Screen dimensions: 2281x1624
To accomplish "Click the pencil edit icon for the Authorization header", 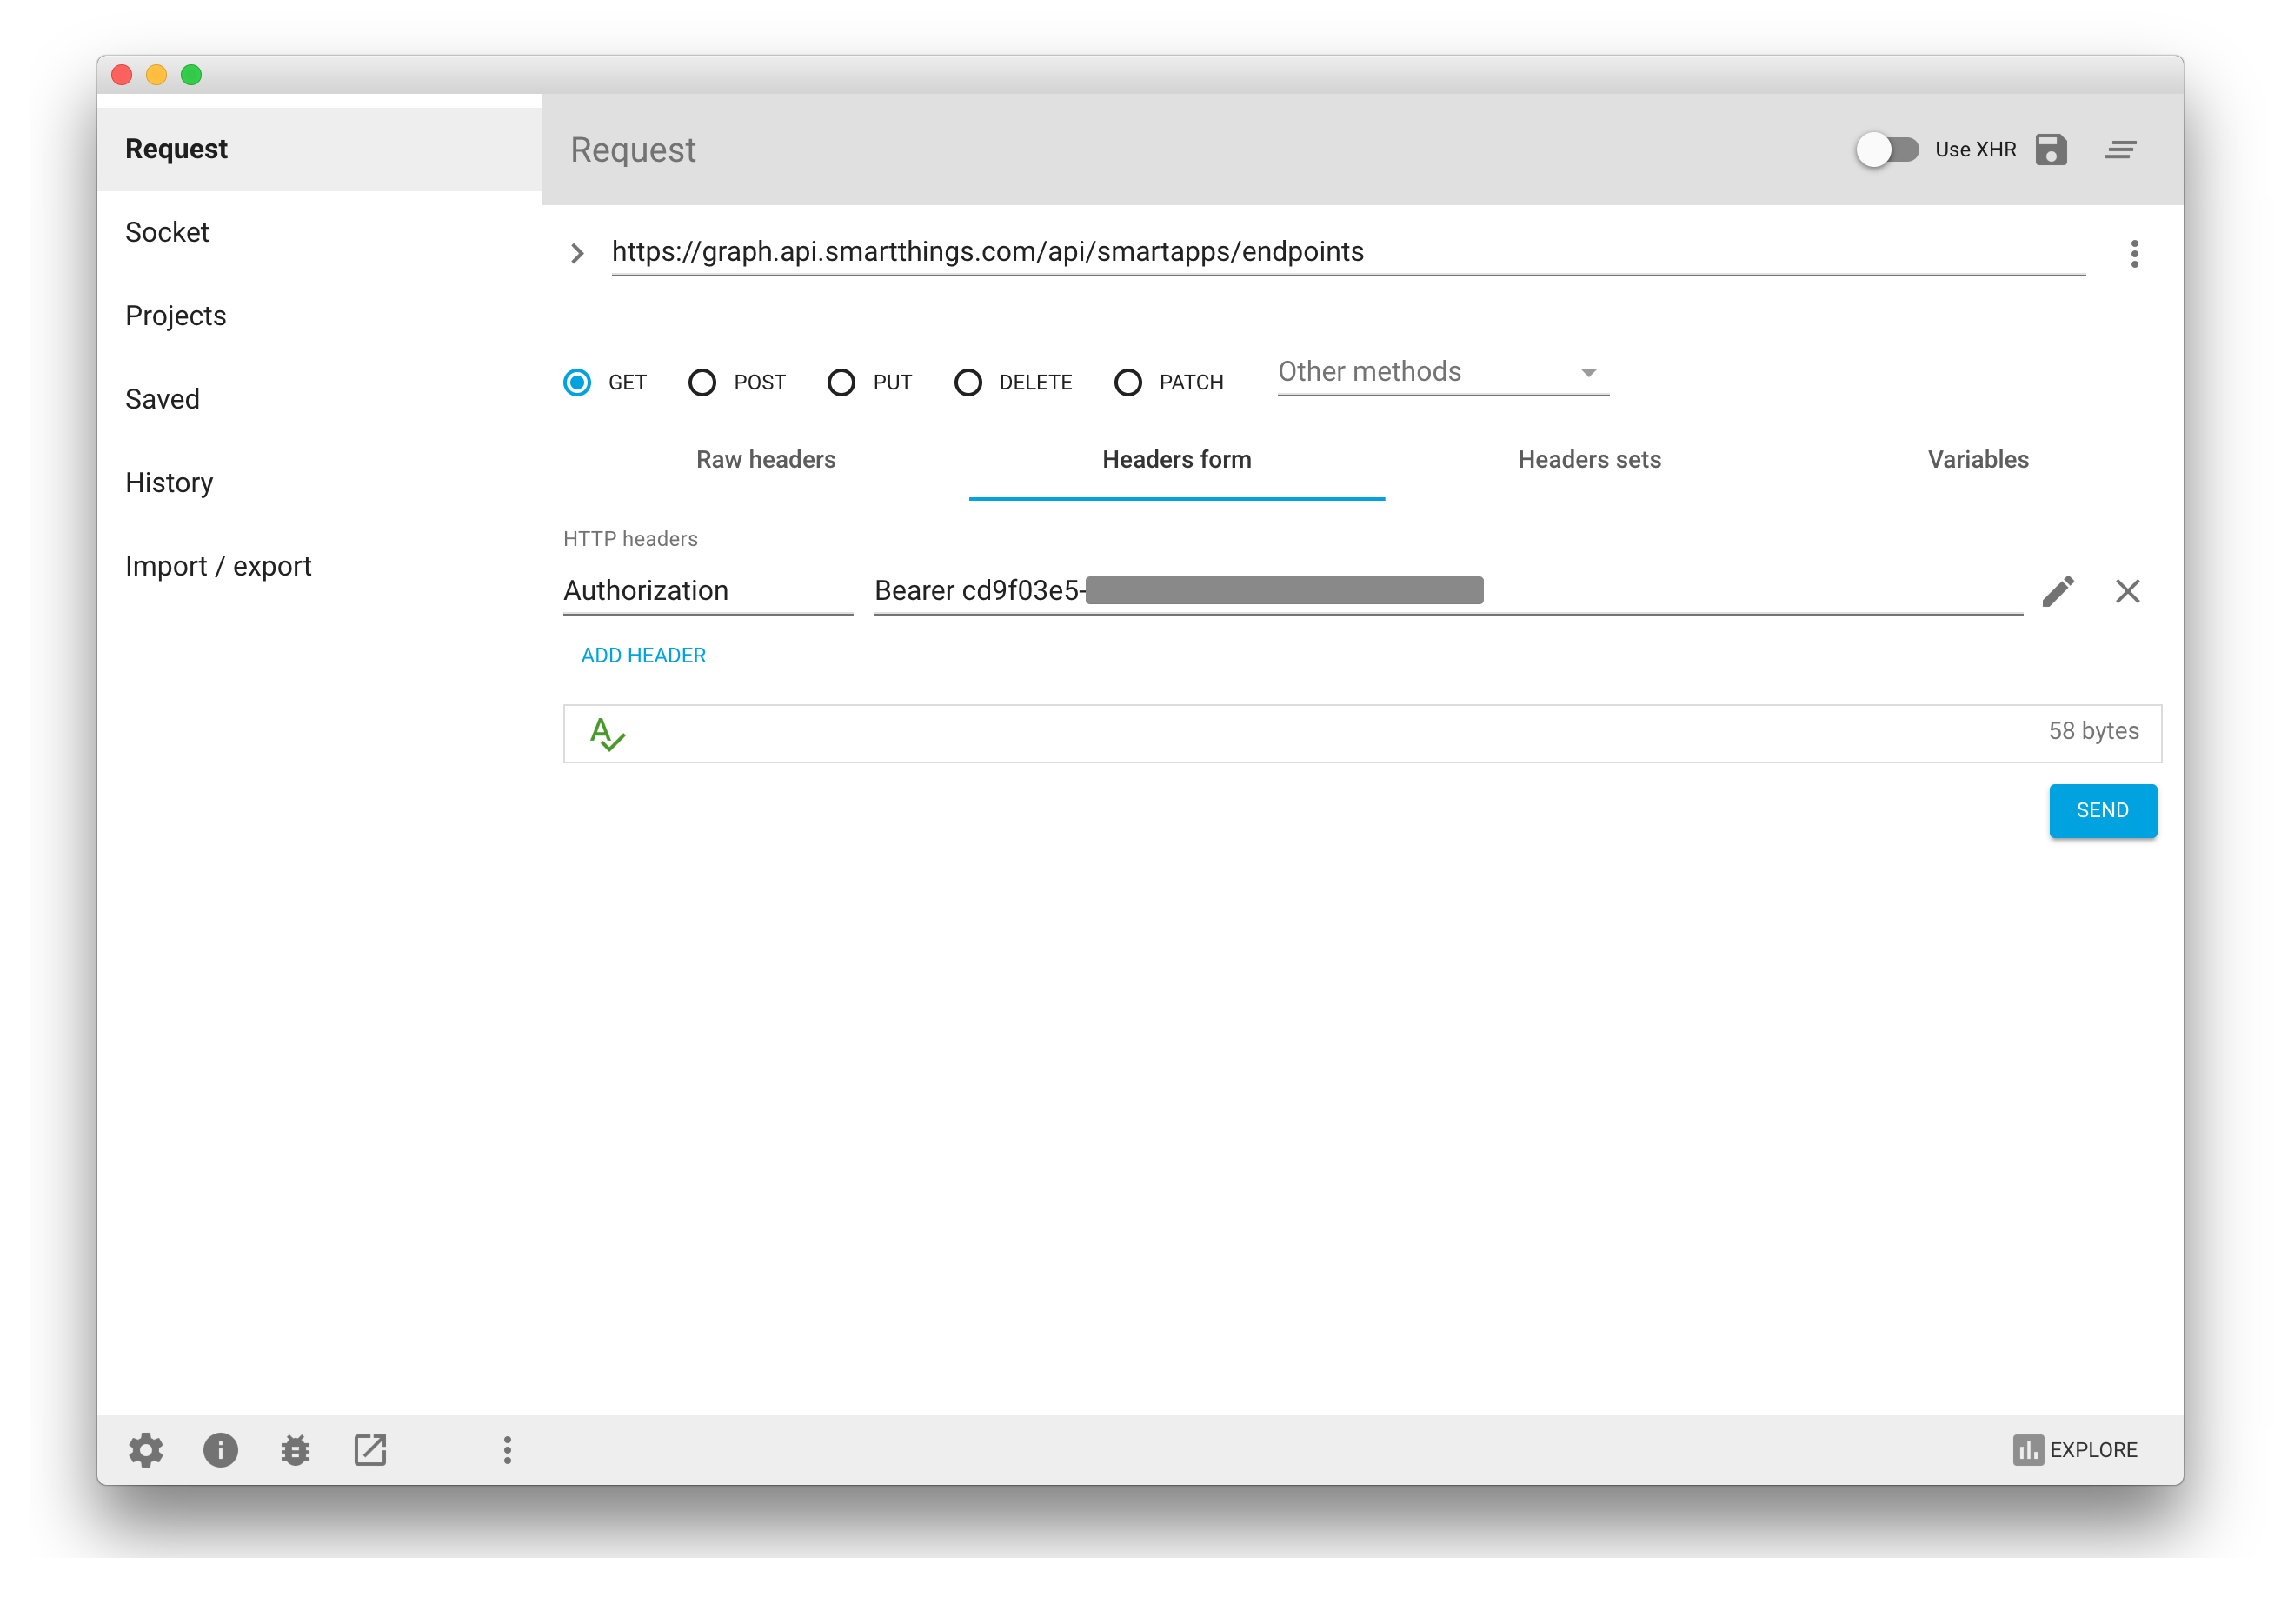I will (2057, 591).
